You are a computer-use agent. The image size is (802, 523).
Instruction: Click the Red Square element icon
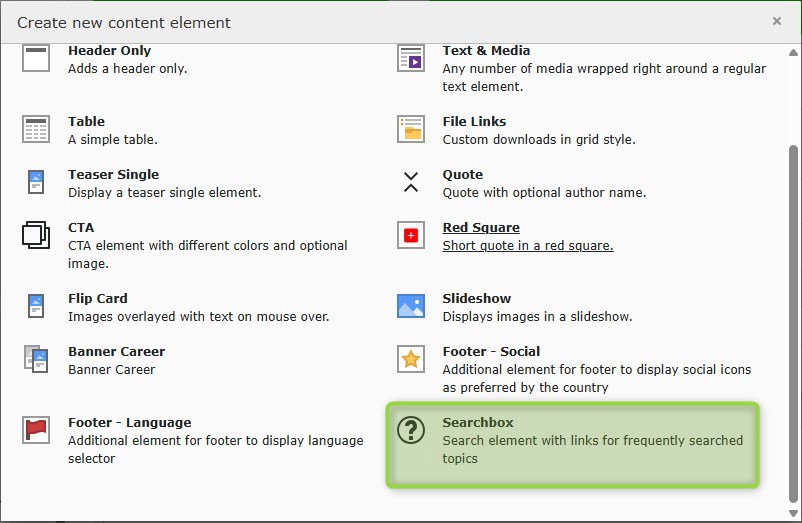coord(411,235)
